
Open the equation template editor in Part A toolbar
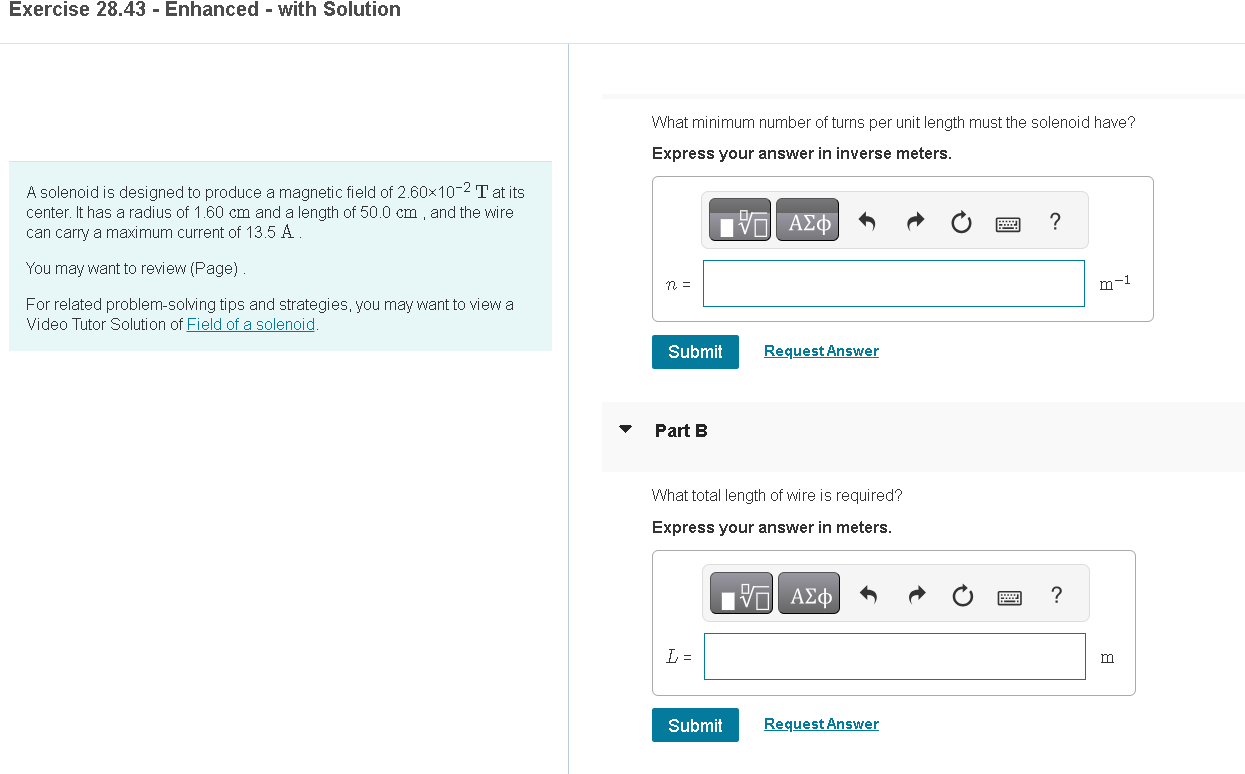tap(739, 220)
